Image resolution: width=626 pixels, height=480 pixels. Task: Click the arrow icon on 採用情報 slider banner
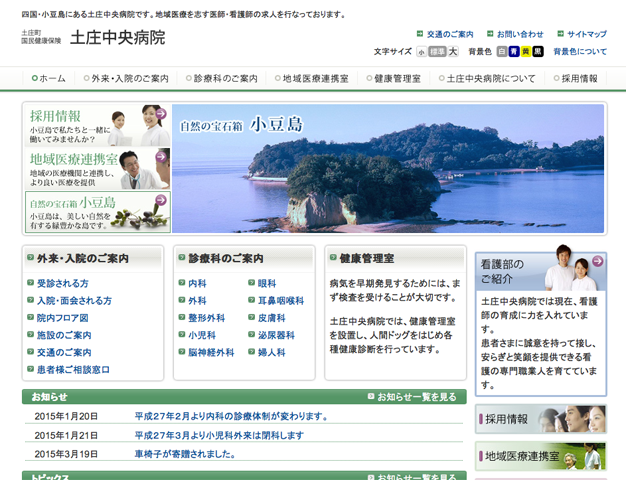click(x=161, y=114)
